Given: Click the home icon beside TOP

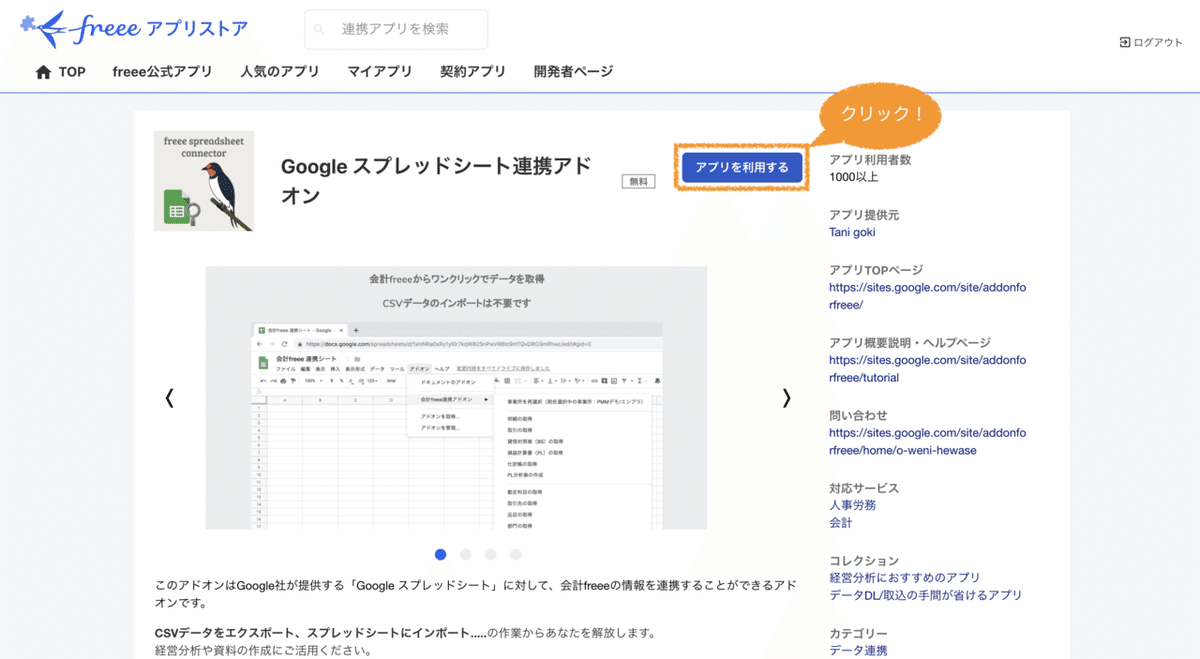Looking at the screenshot, I should (x=43, y=72).
